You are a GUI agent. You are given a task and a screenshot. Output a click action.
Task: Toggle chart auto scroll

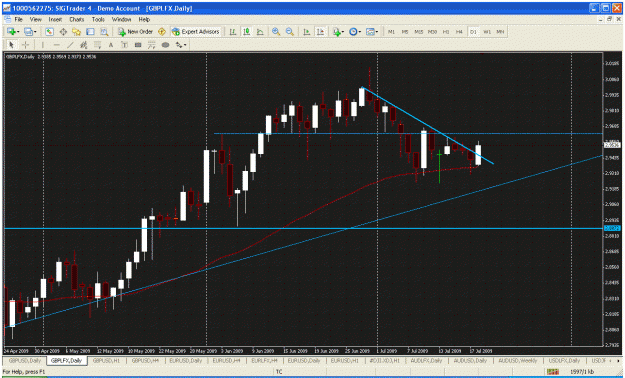[306, 32]
